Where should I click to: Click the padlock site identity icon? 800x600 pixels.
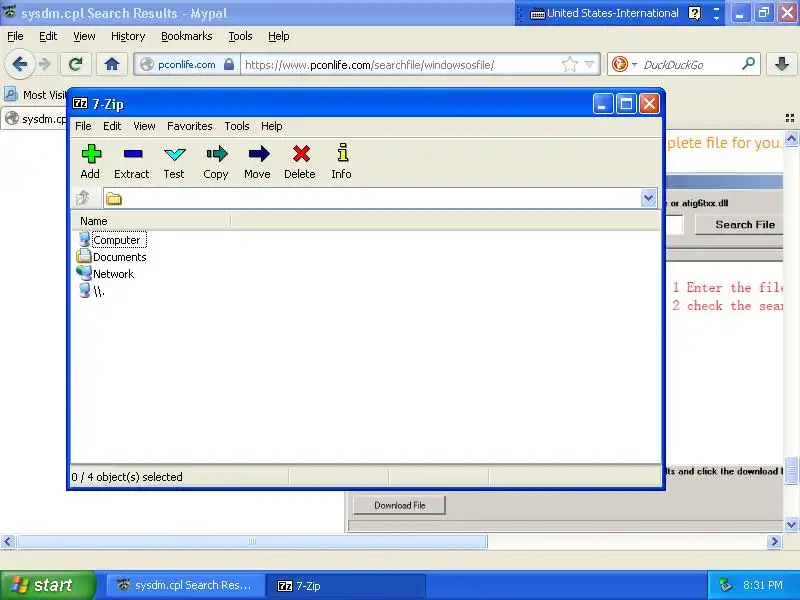(x=229, y=64)
